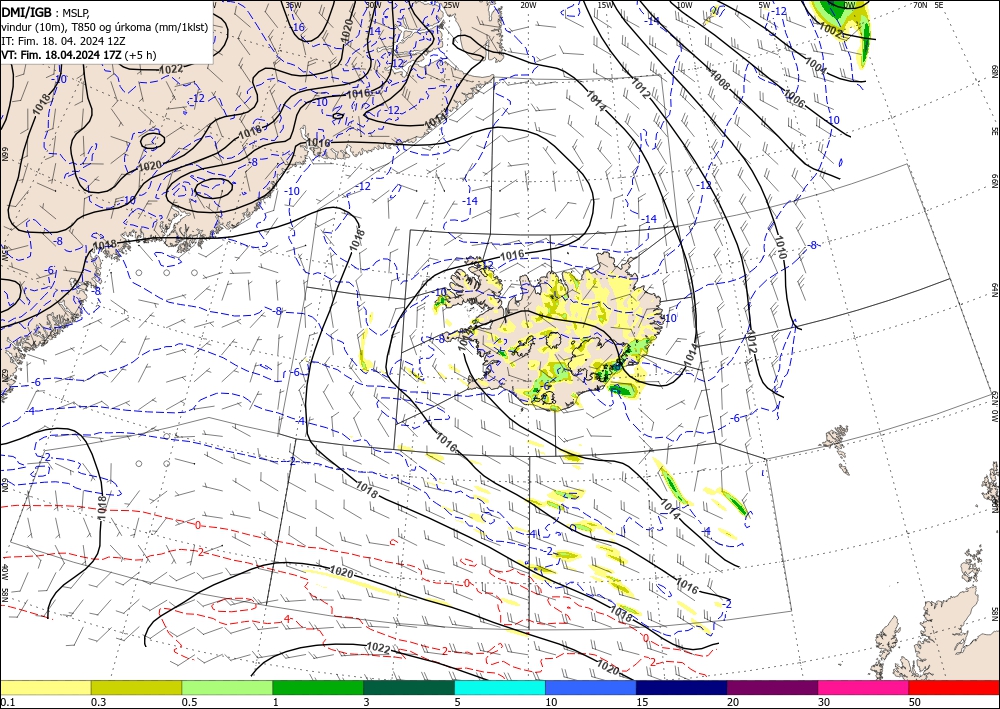
Task: Click the '15W' longitude label
Action: pyautogui.click(x=606, y=4)
